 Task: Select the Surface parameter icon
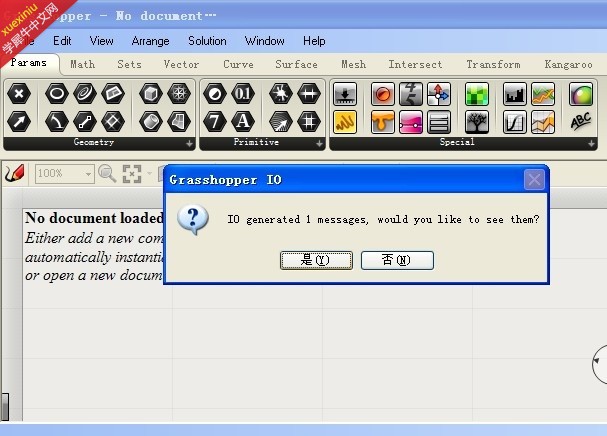point(179,122)
